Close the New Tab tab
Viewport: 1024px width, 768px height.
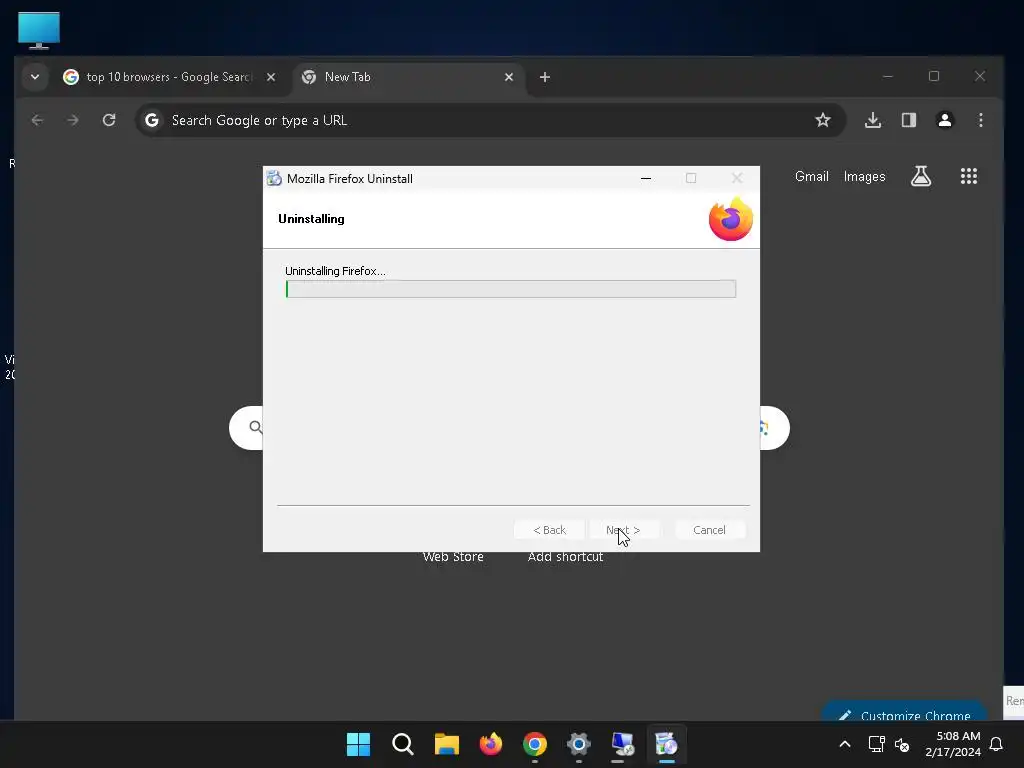click(x=509, y=77)
